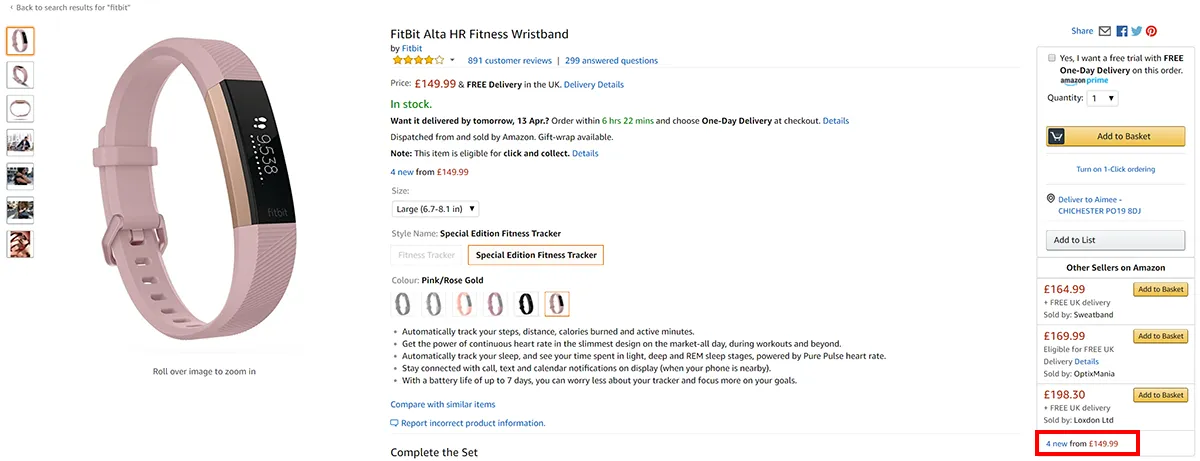
Task: Tick the Prime free trial checkbox
Action: coord(1051,58)
